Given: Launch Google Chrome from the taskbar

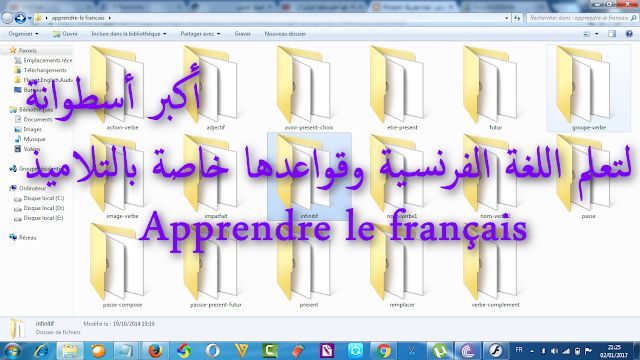Looking at the screenshot, I should point(383,351).
